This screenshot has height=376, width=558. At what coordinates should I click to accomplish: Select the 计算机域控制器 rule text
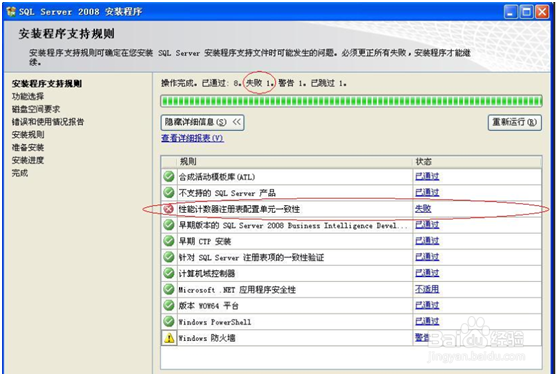[207, 274]
